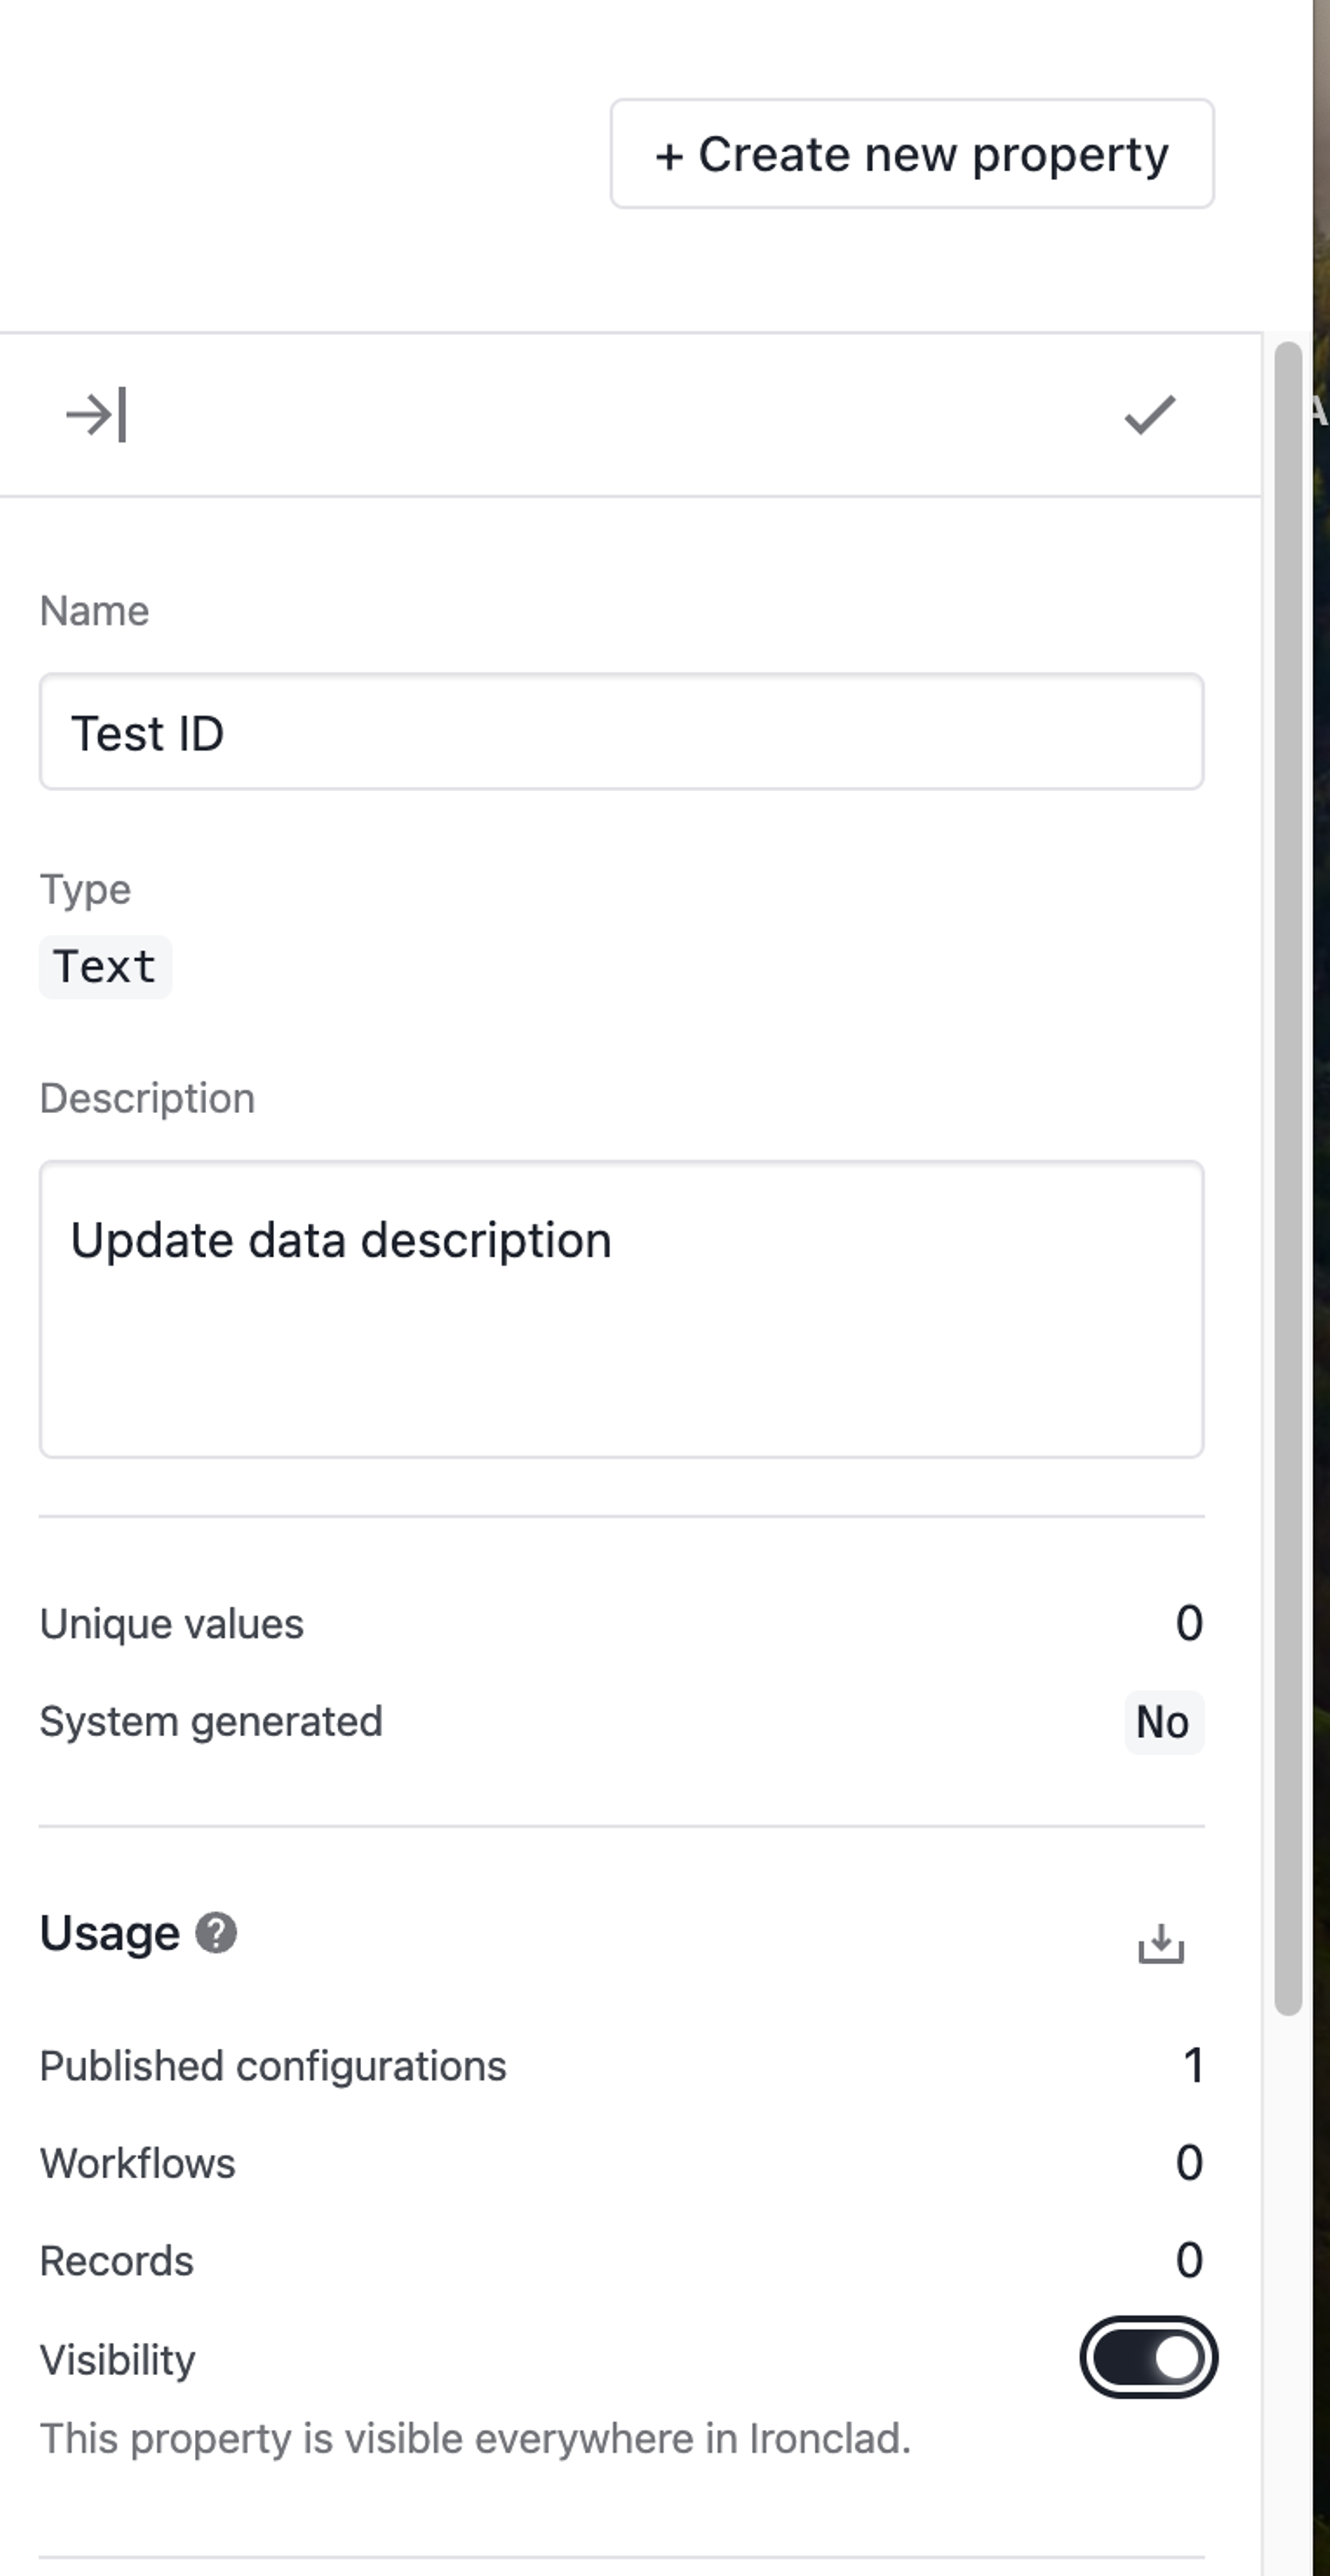1330x2576 pixels.
Task: Click the Records usage row
Action: pyautogui.click(x=621, y=2261)
